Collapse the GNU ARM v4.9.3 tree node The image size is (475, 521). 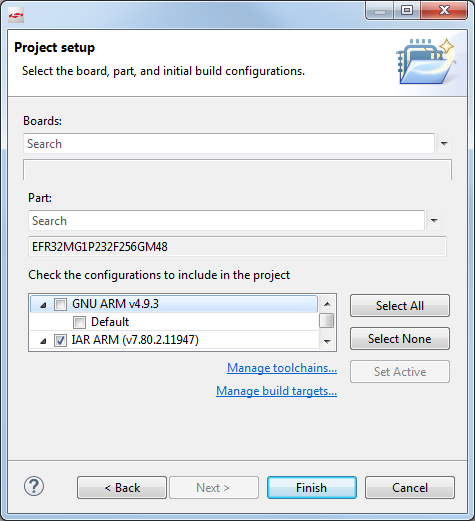43,305
